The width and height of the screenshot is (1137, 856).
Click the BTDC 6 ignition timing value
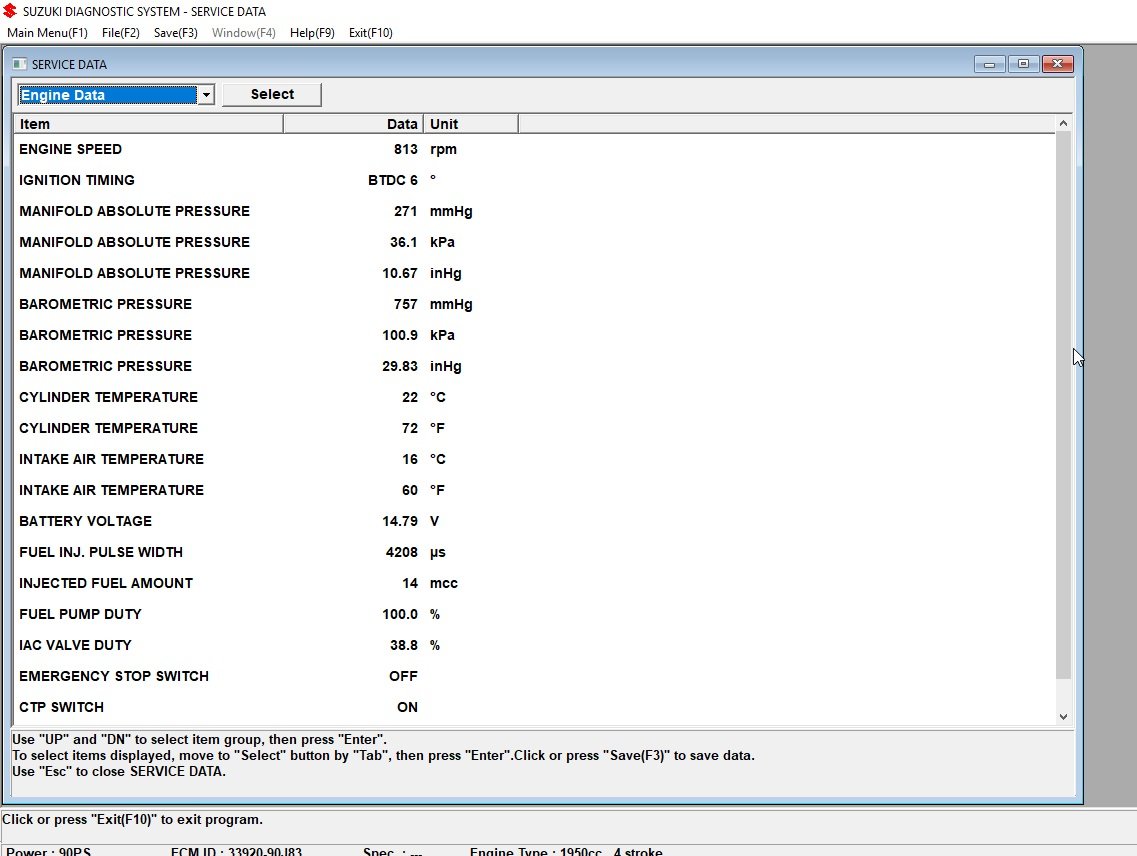click(392, 180)
